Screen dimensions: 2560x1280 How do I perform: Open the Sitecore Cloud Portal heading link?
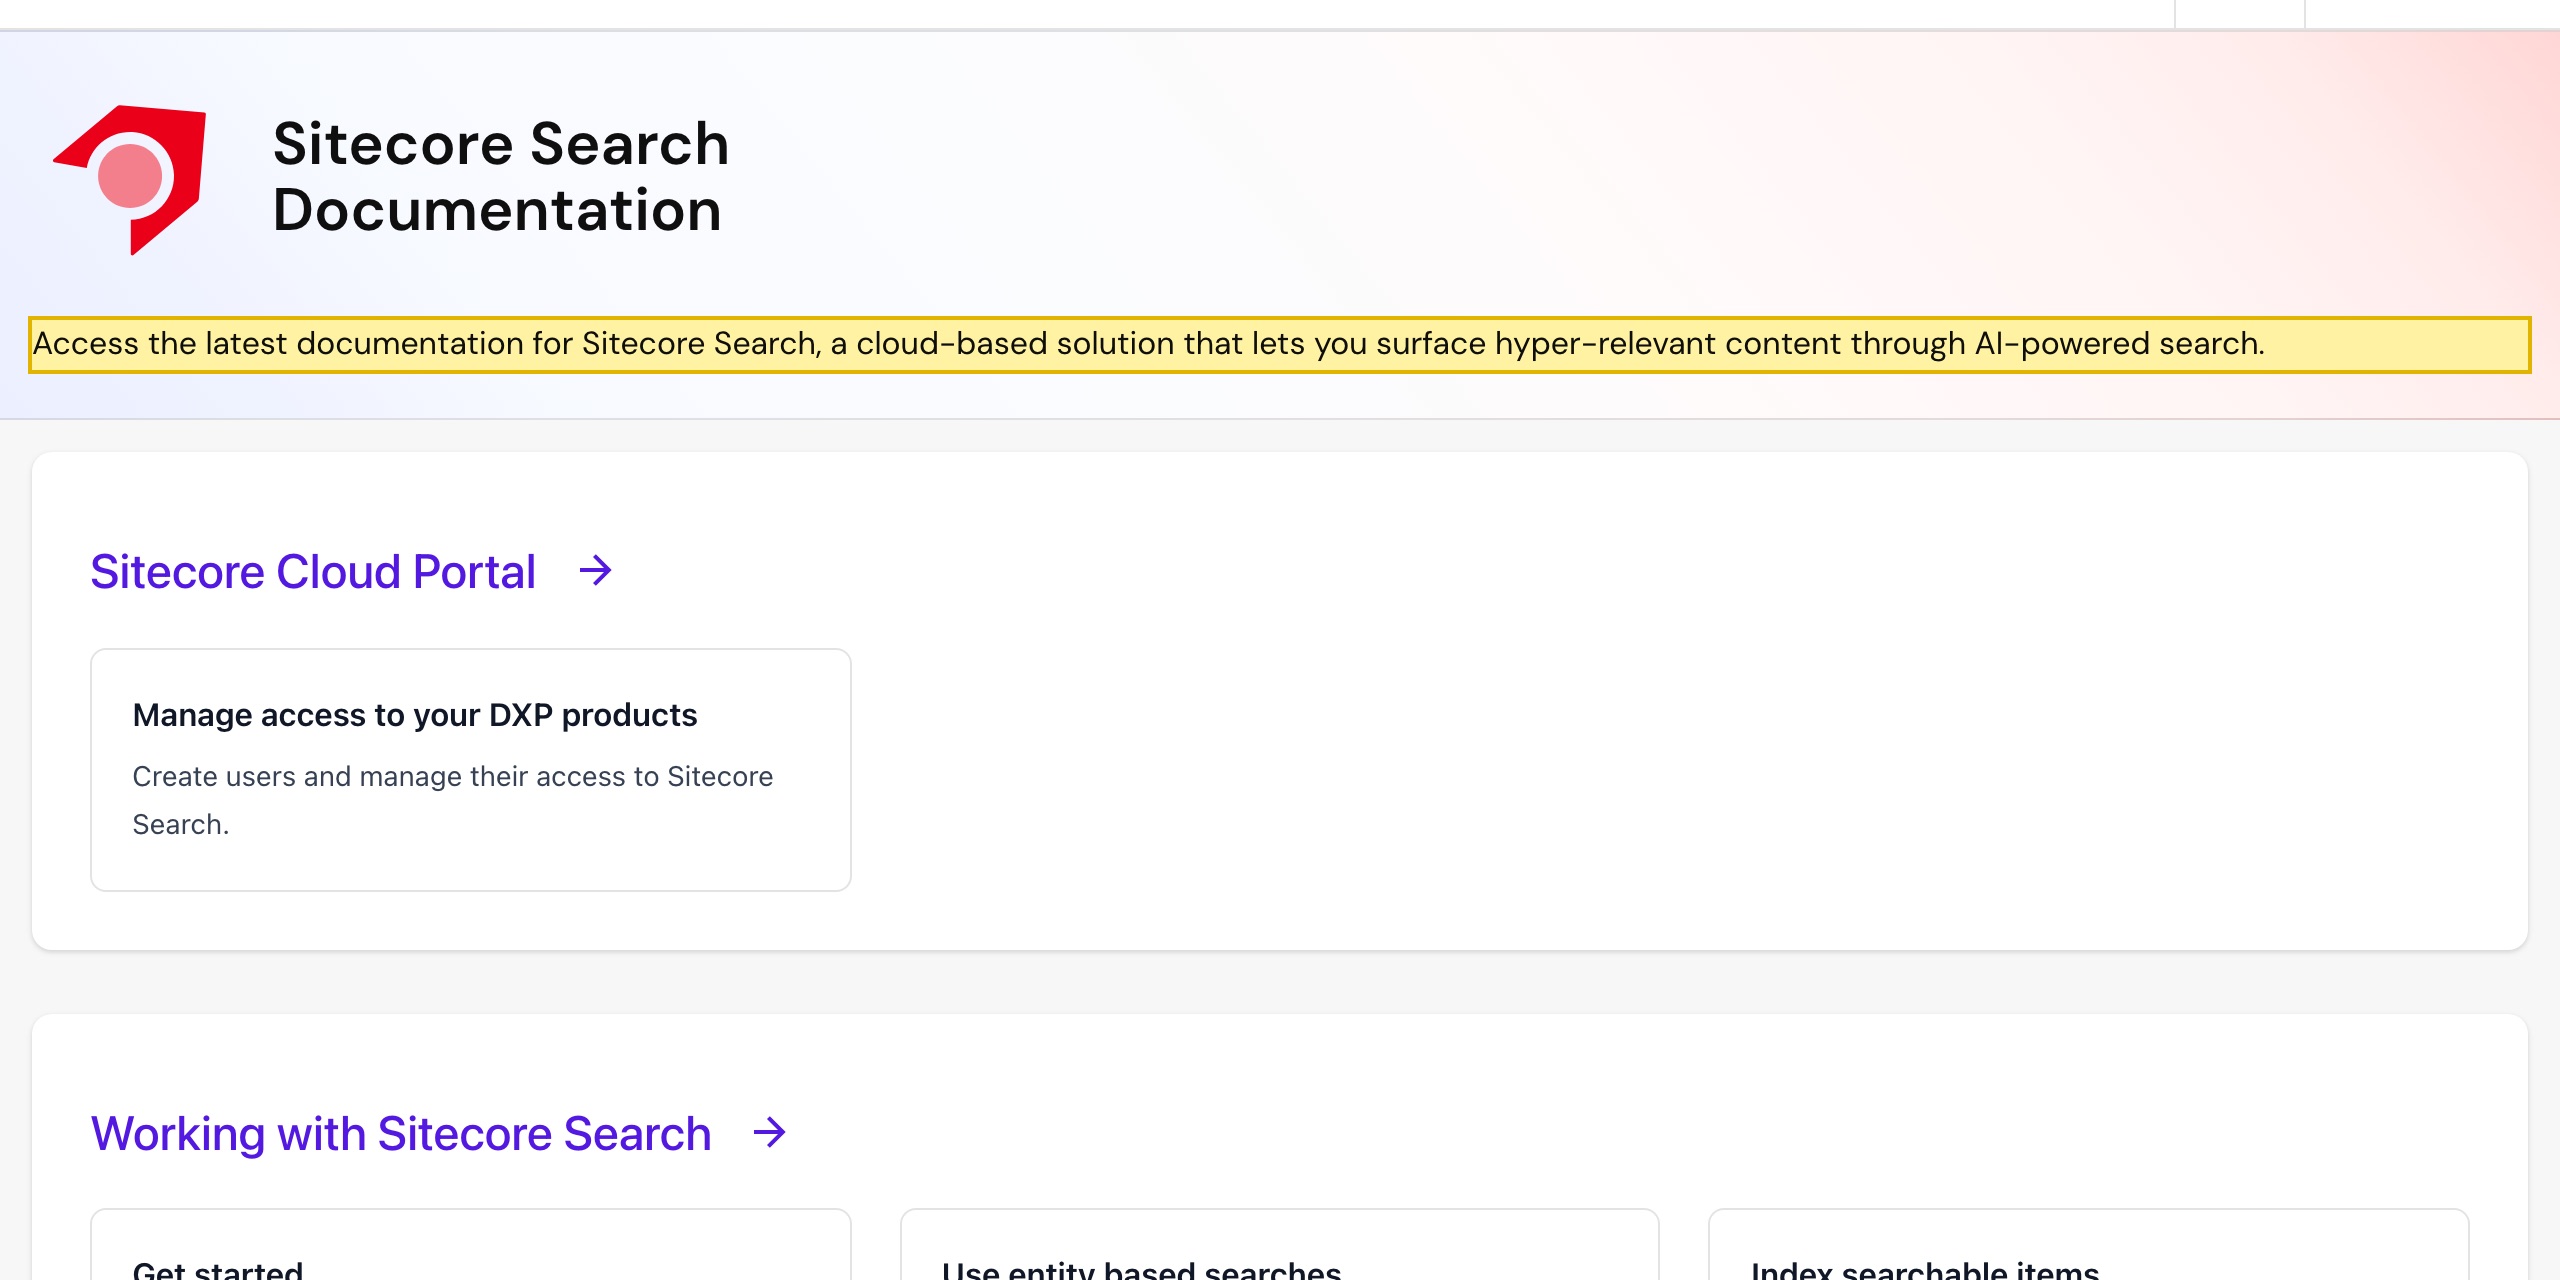pos(313,572)
